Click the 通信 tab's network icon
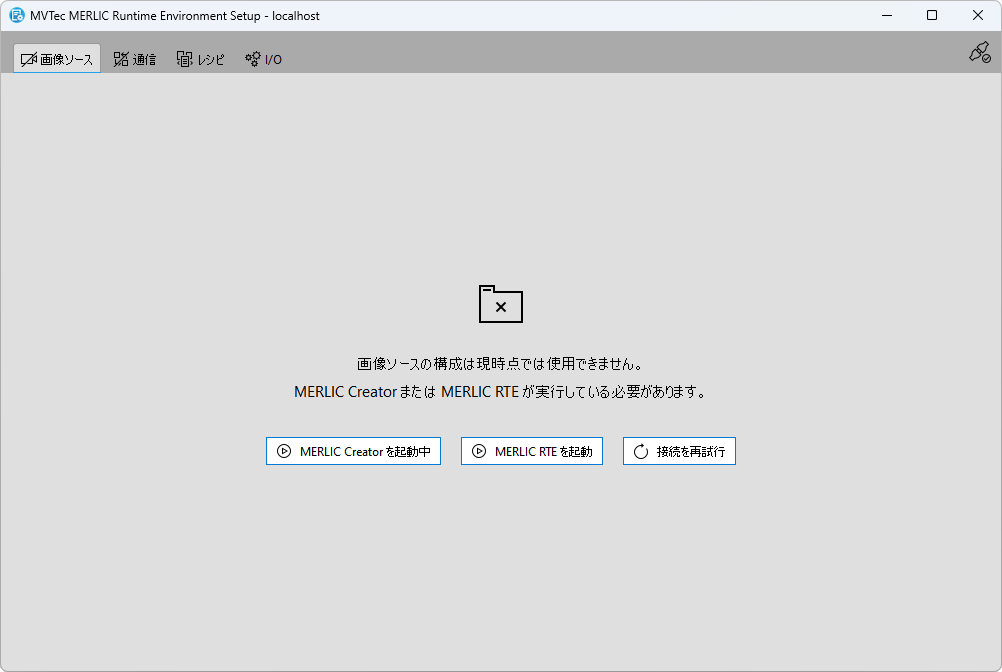This screenshot has width=1002, height=672. pos(121,59)
